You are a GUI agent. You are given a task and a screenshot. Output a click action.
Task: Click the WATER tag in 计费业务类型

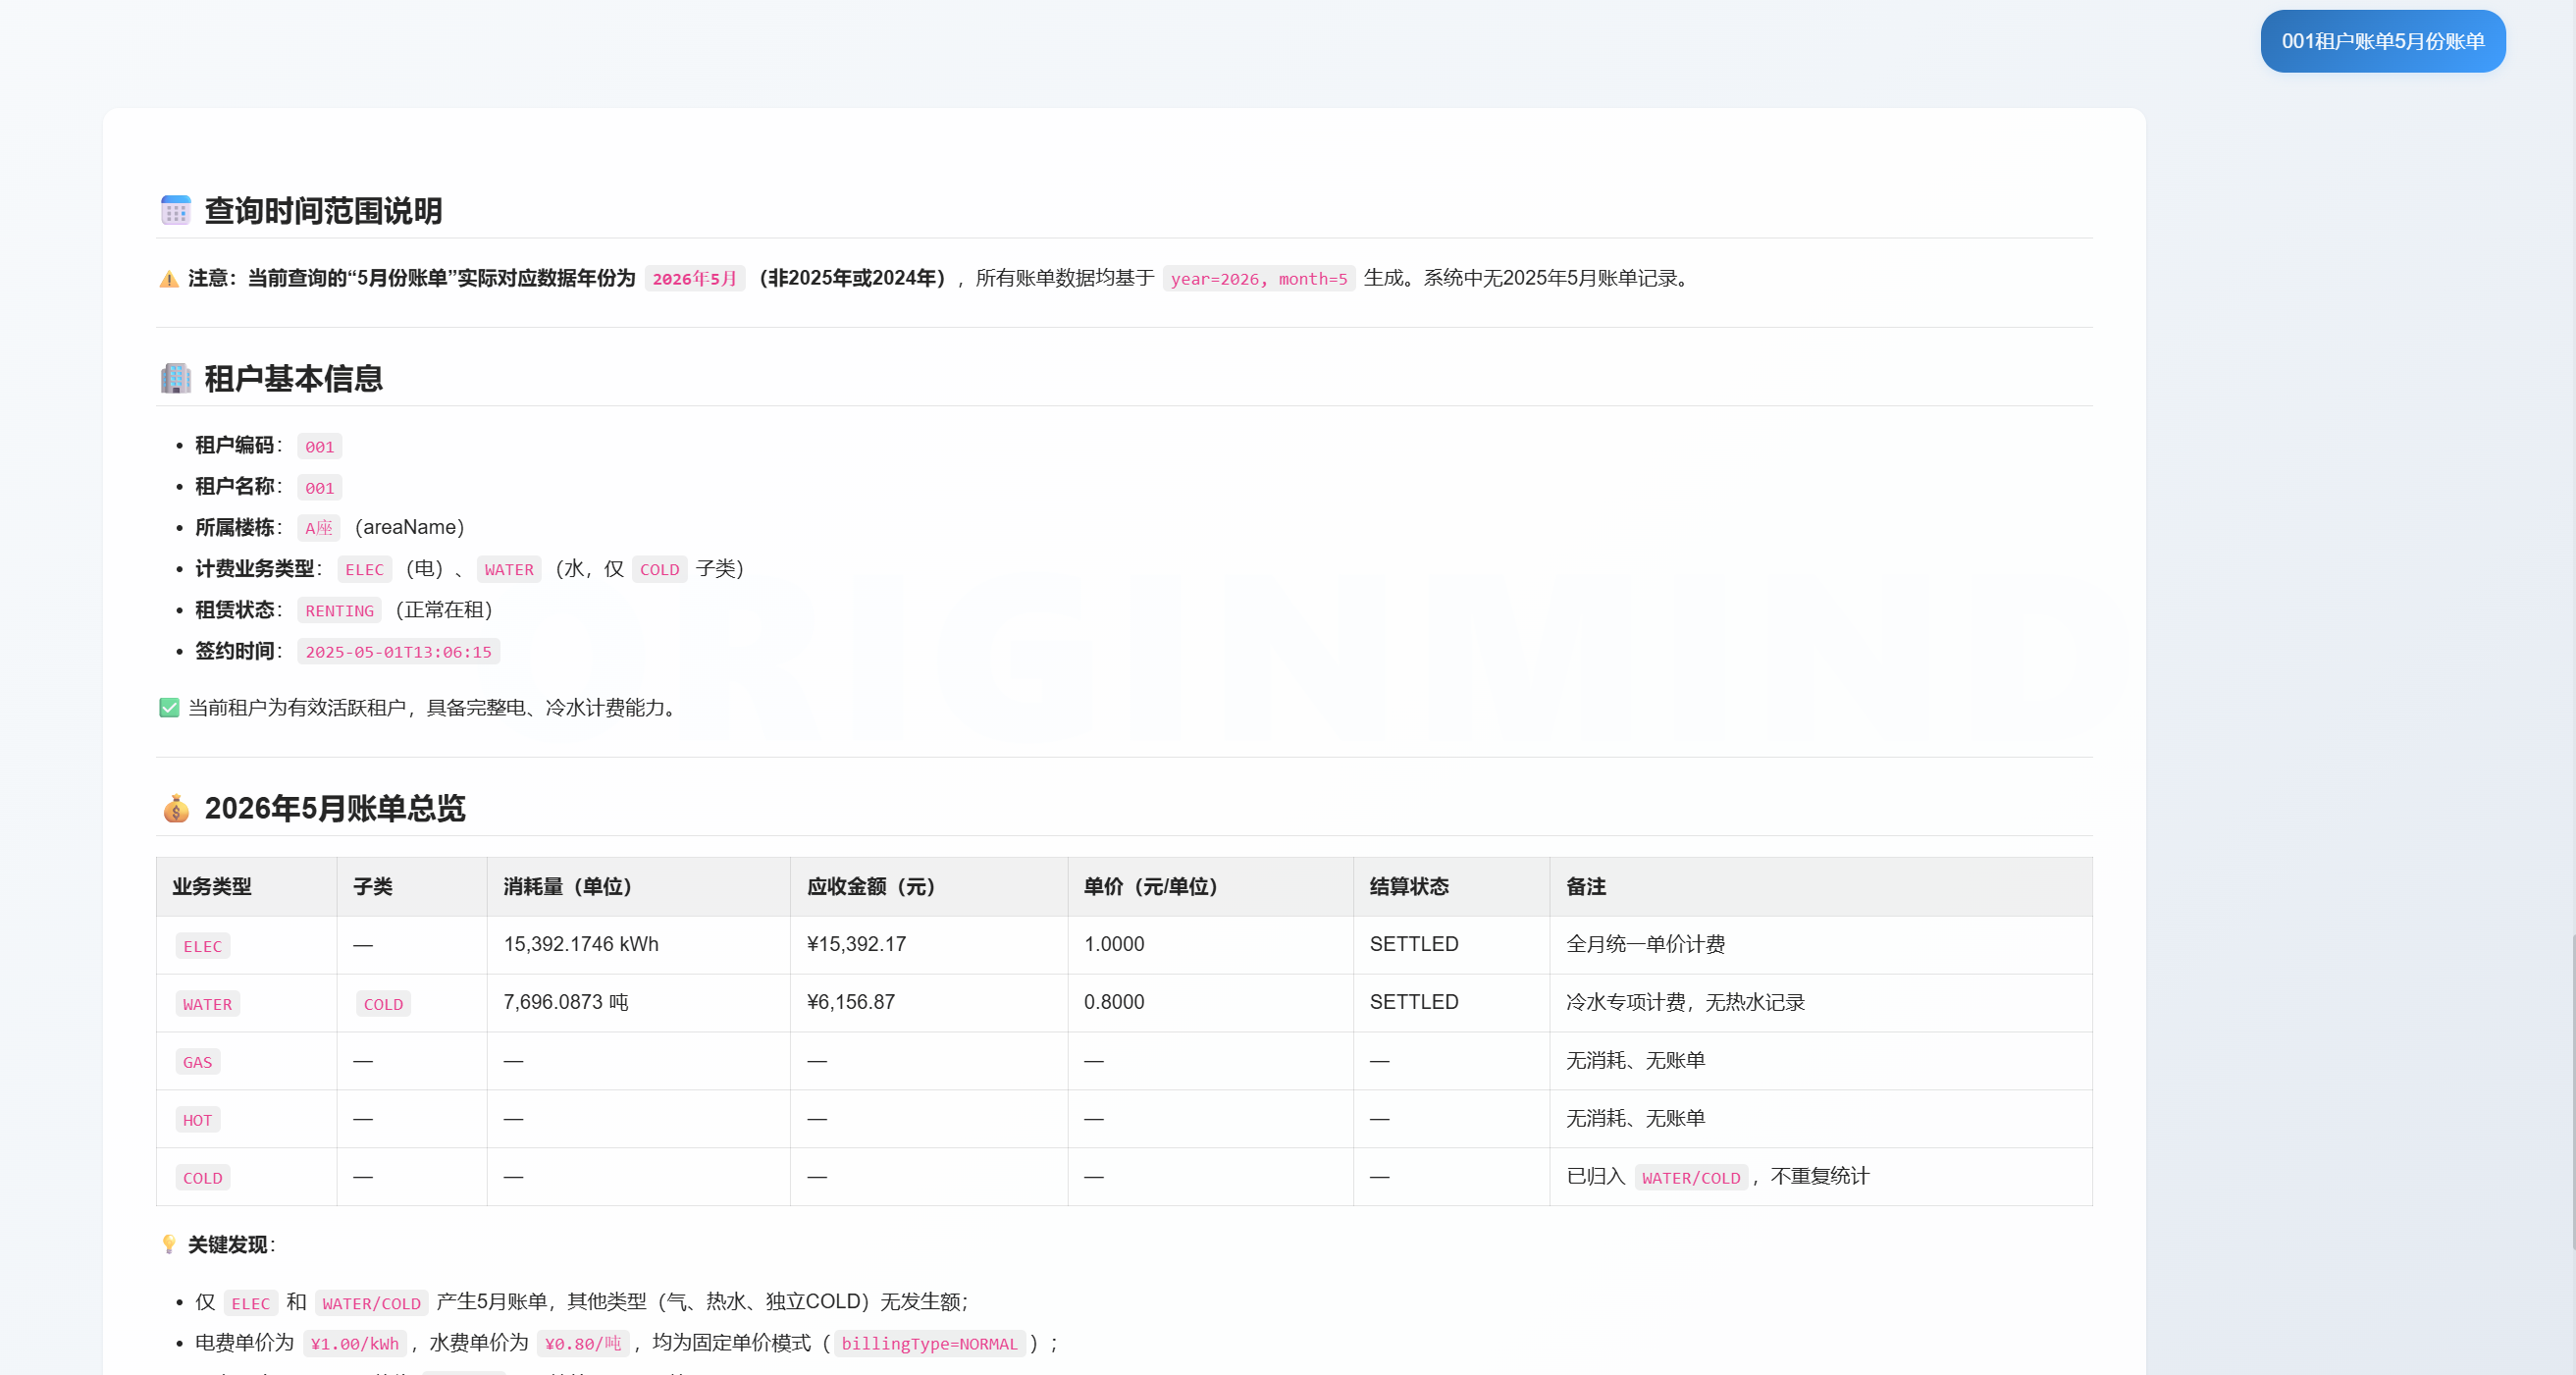coord(509,569)
